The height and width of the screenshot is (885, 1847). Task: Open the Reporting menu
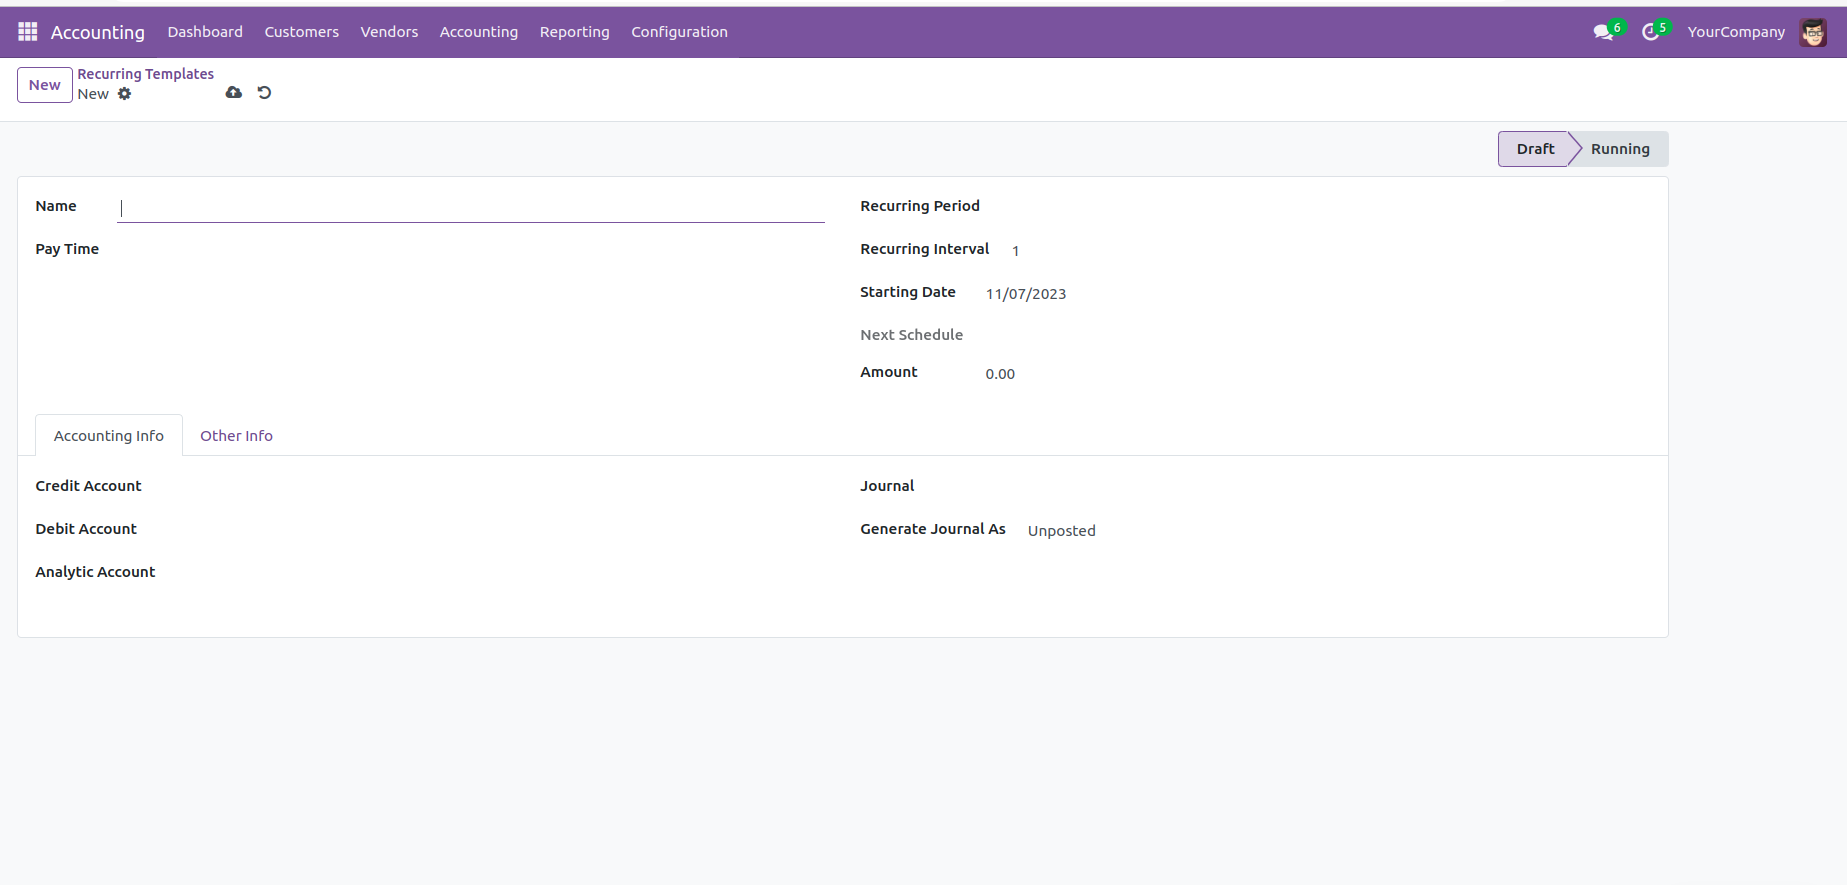(x=574, y=32)
